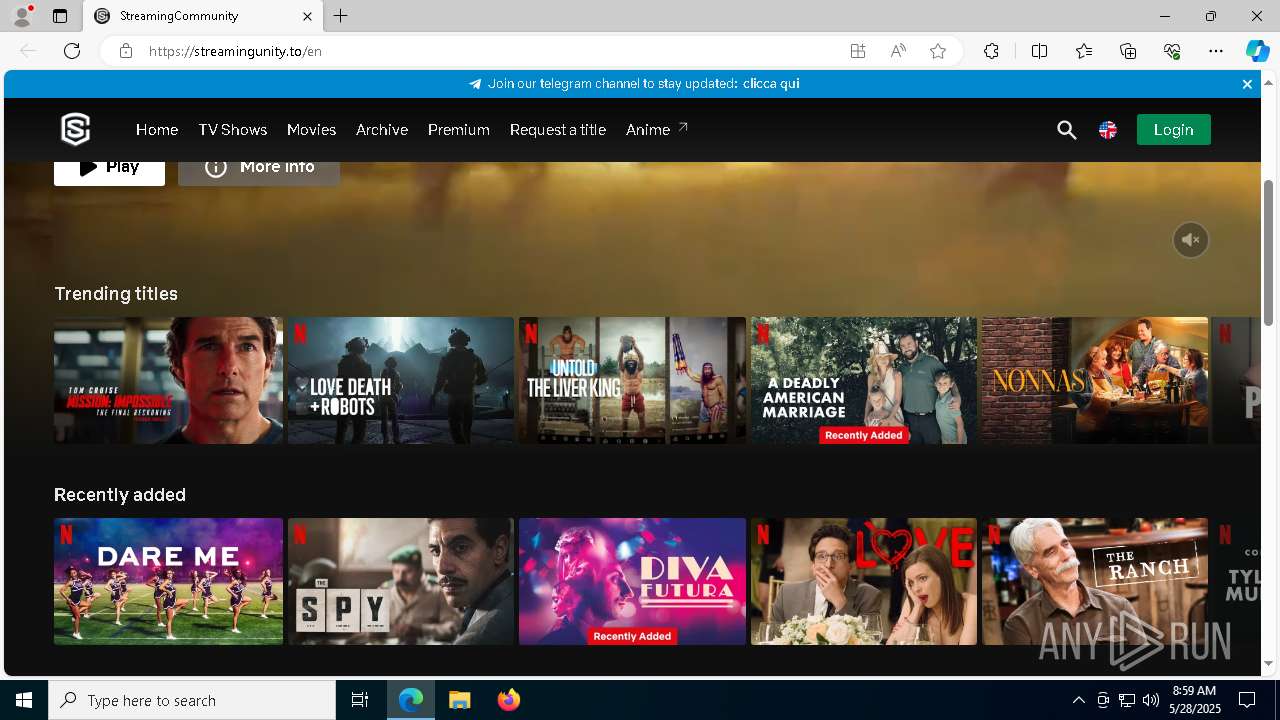Open the Archive page
Screen dimensions: 1280x720
pyautogui.click(x=382, y=130)
